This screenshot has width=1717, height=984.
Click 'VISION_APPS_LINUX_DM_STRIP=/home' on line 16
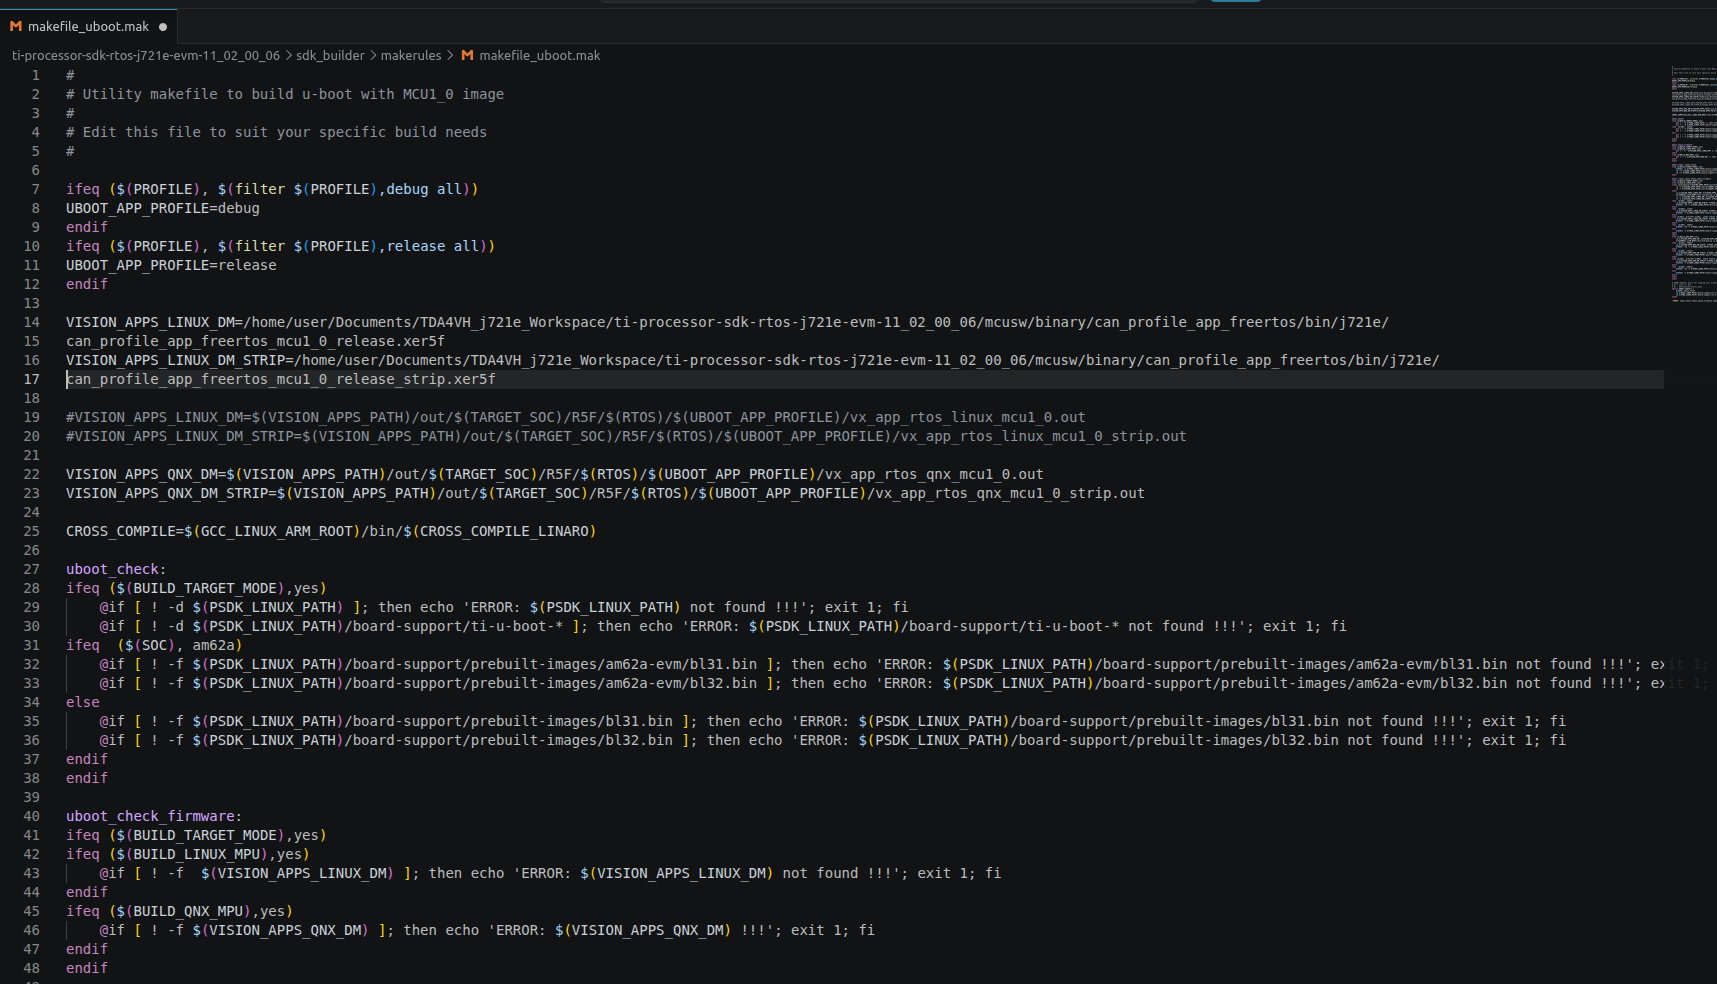753,361
